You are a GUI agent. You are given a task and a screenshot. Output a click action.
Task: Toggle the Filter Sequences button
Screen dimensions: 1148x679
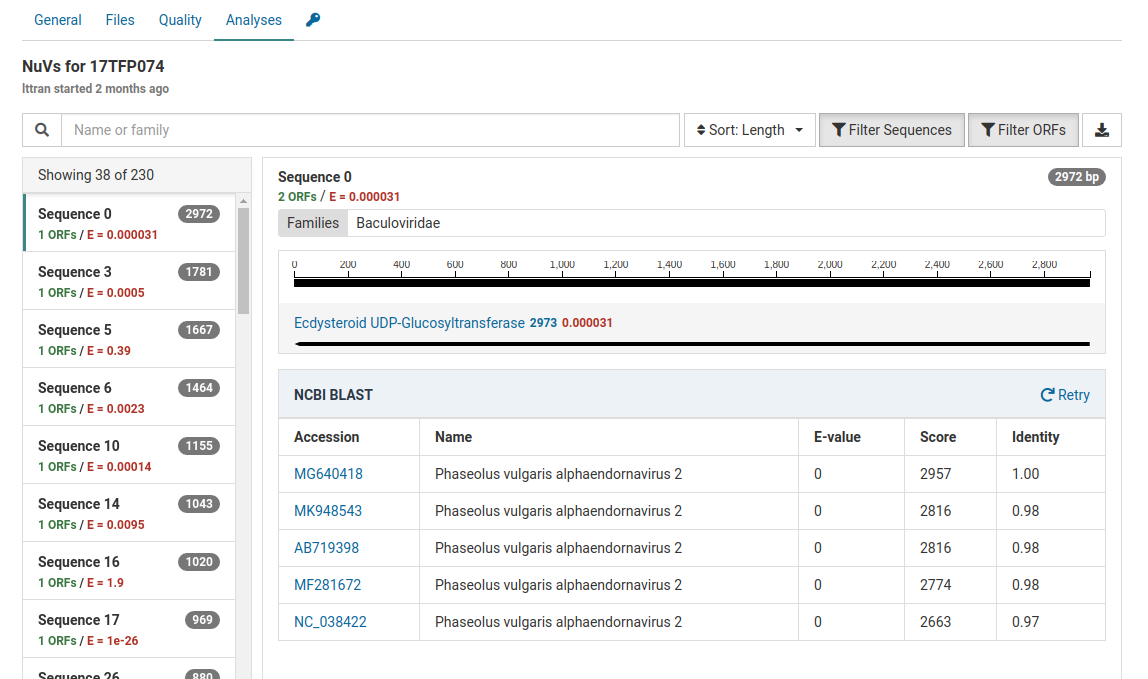click(x=891, y=130)
